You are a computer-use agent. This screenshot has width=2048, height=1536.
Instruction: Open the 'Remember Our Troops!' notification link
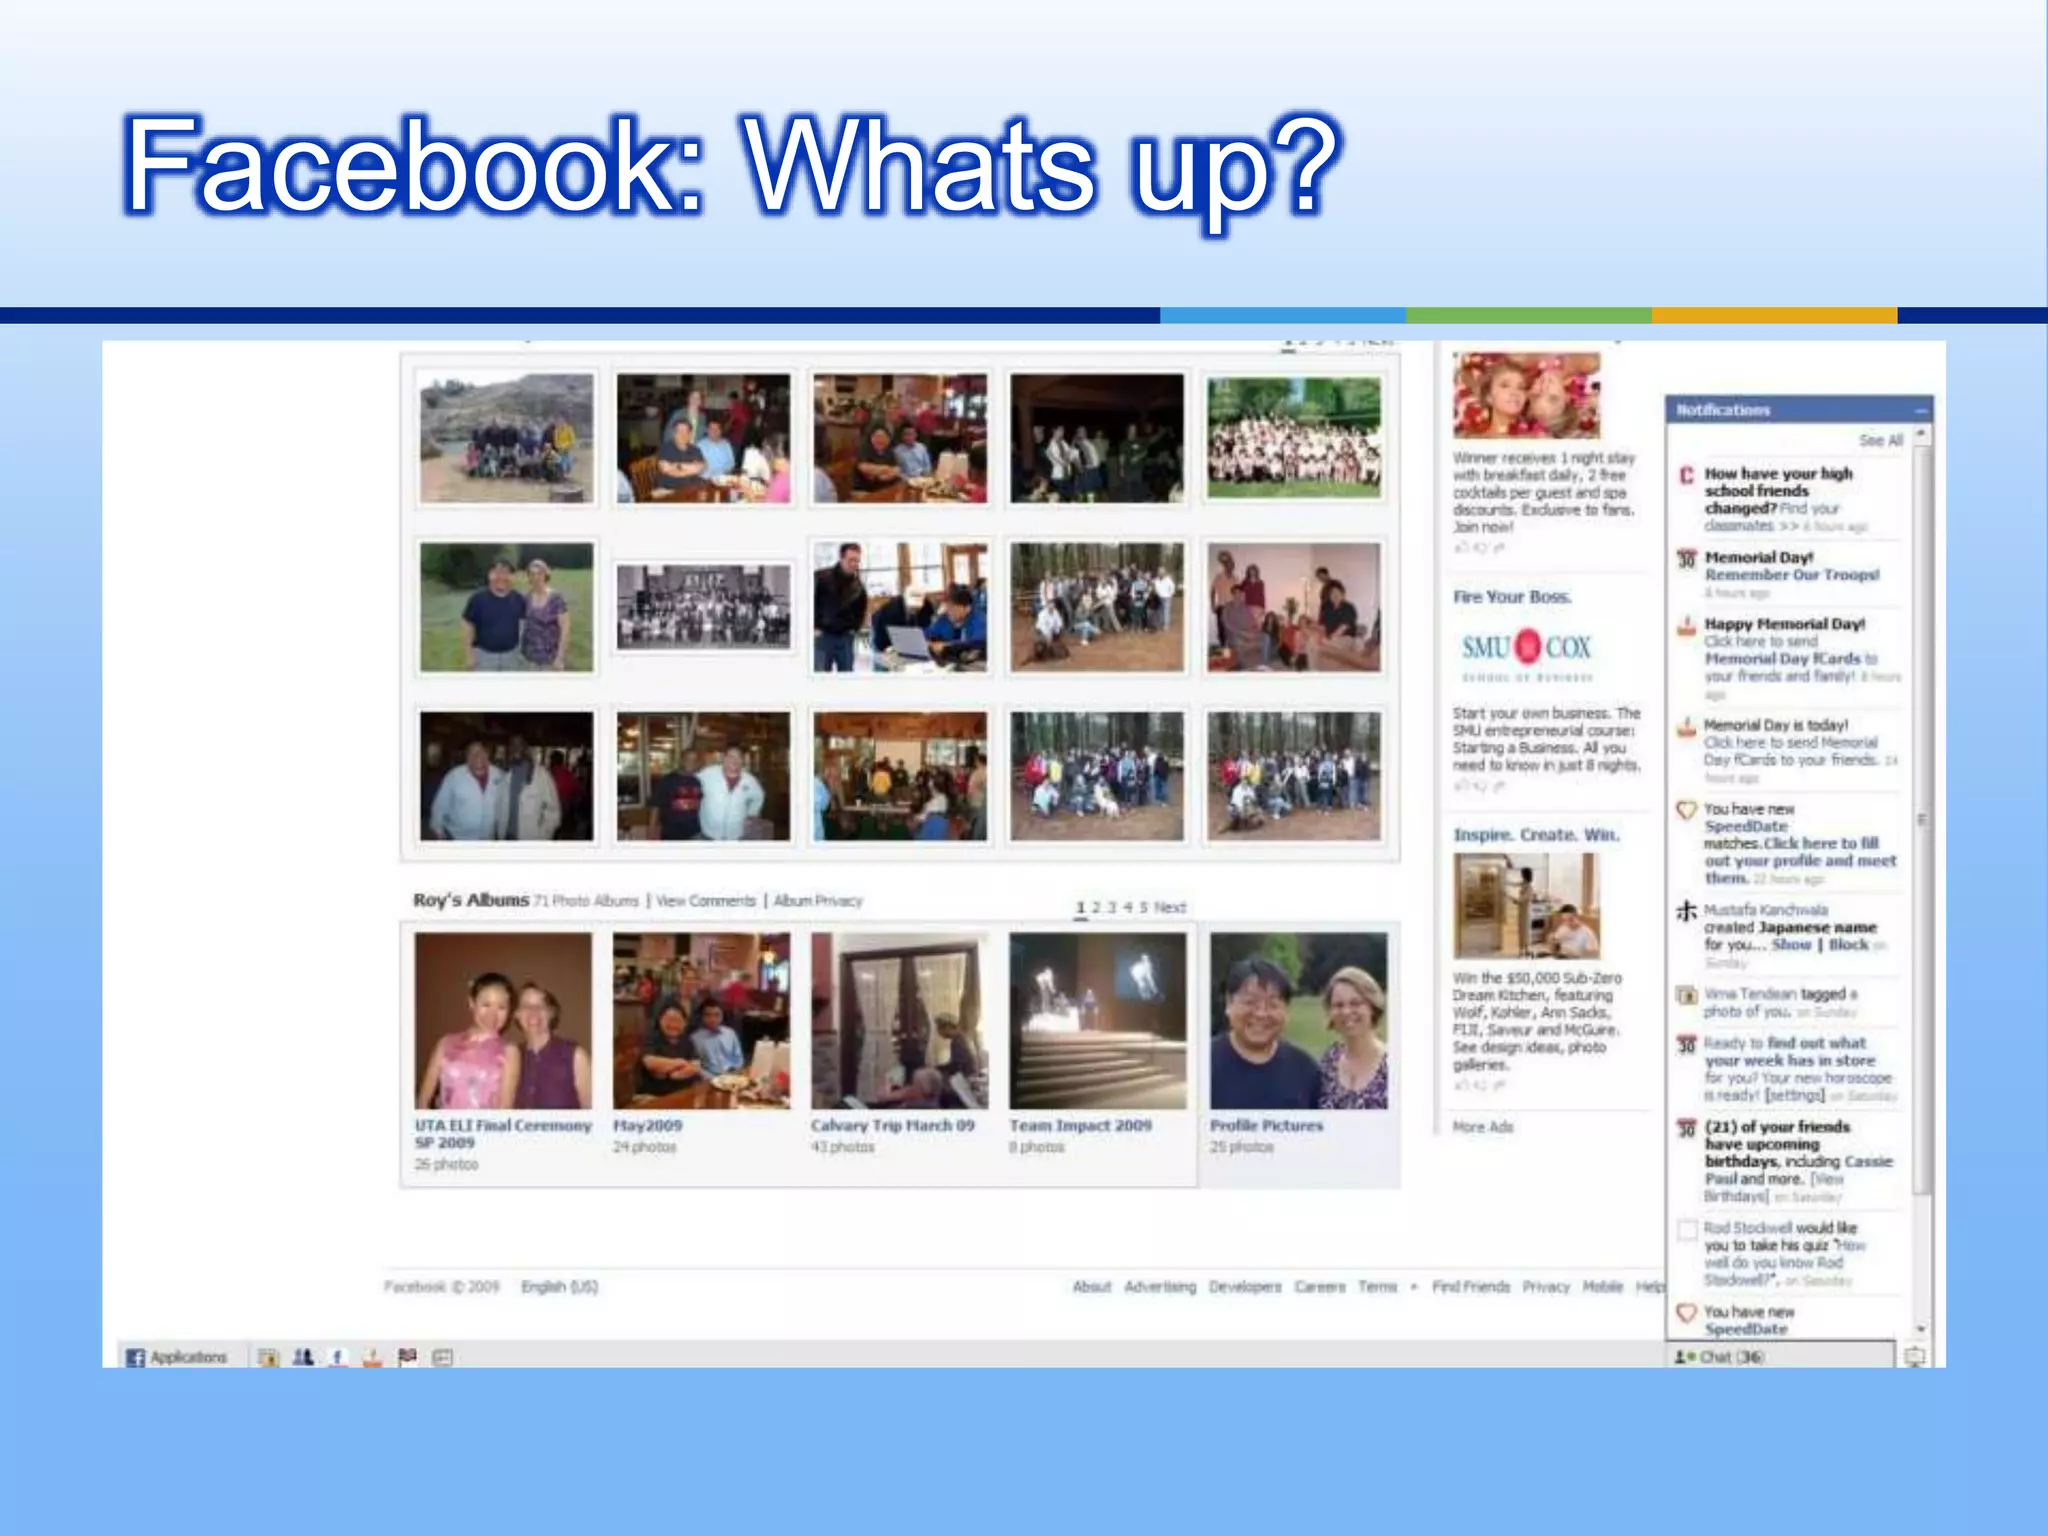coord(1792,575)
